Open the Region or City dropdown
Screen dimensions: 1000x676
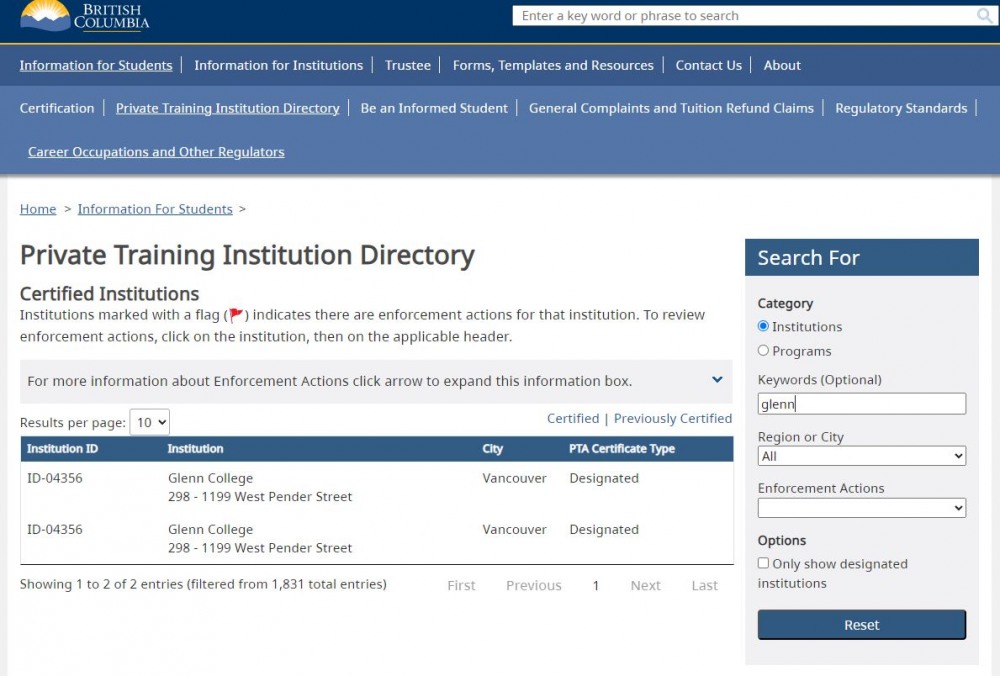[861, 456]
